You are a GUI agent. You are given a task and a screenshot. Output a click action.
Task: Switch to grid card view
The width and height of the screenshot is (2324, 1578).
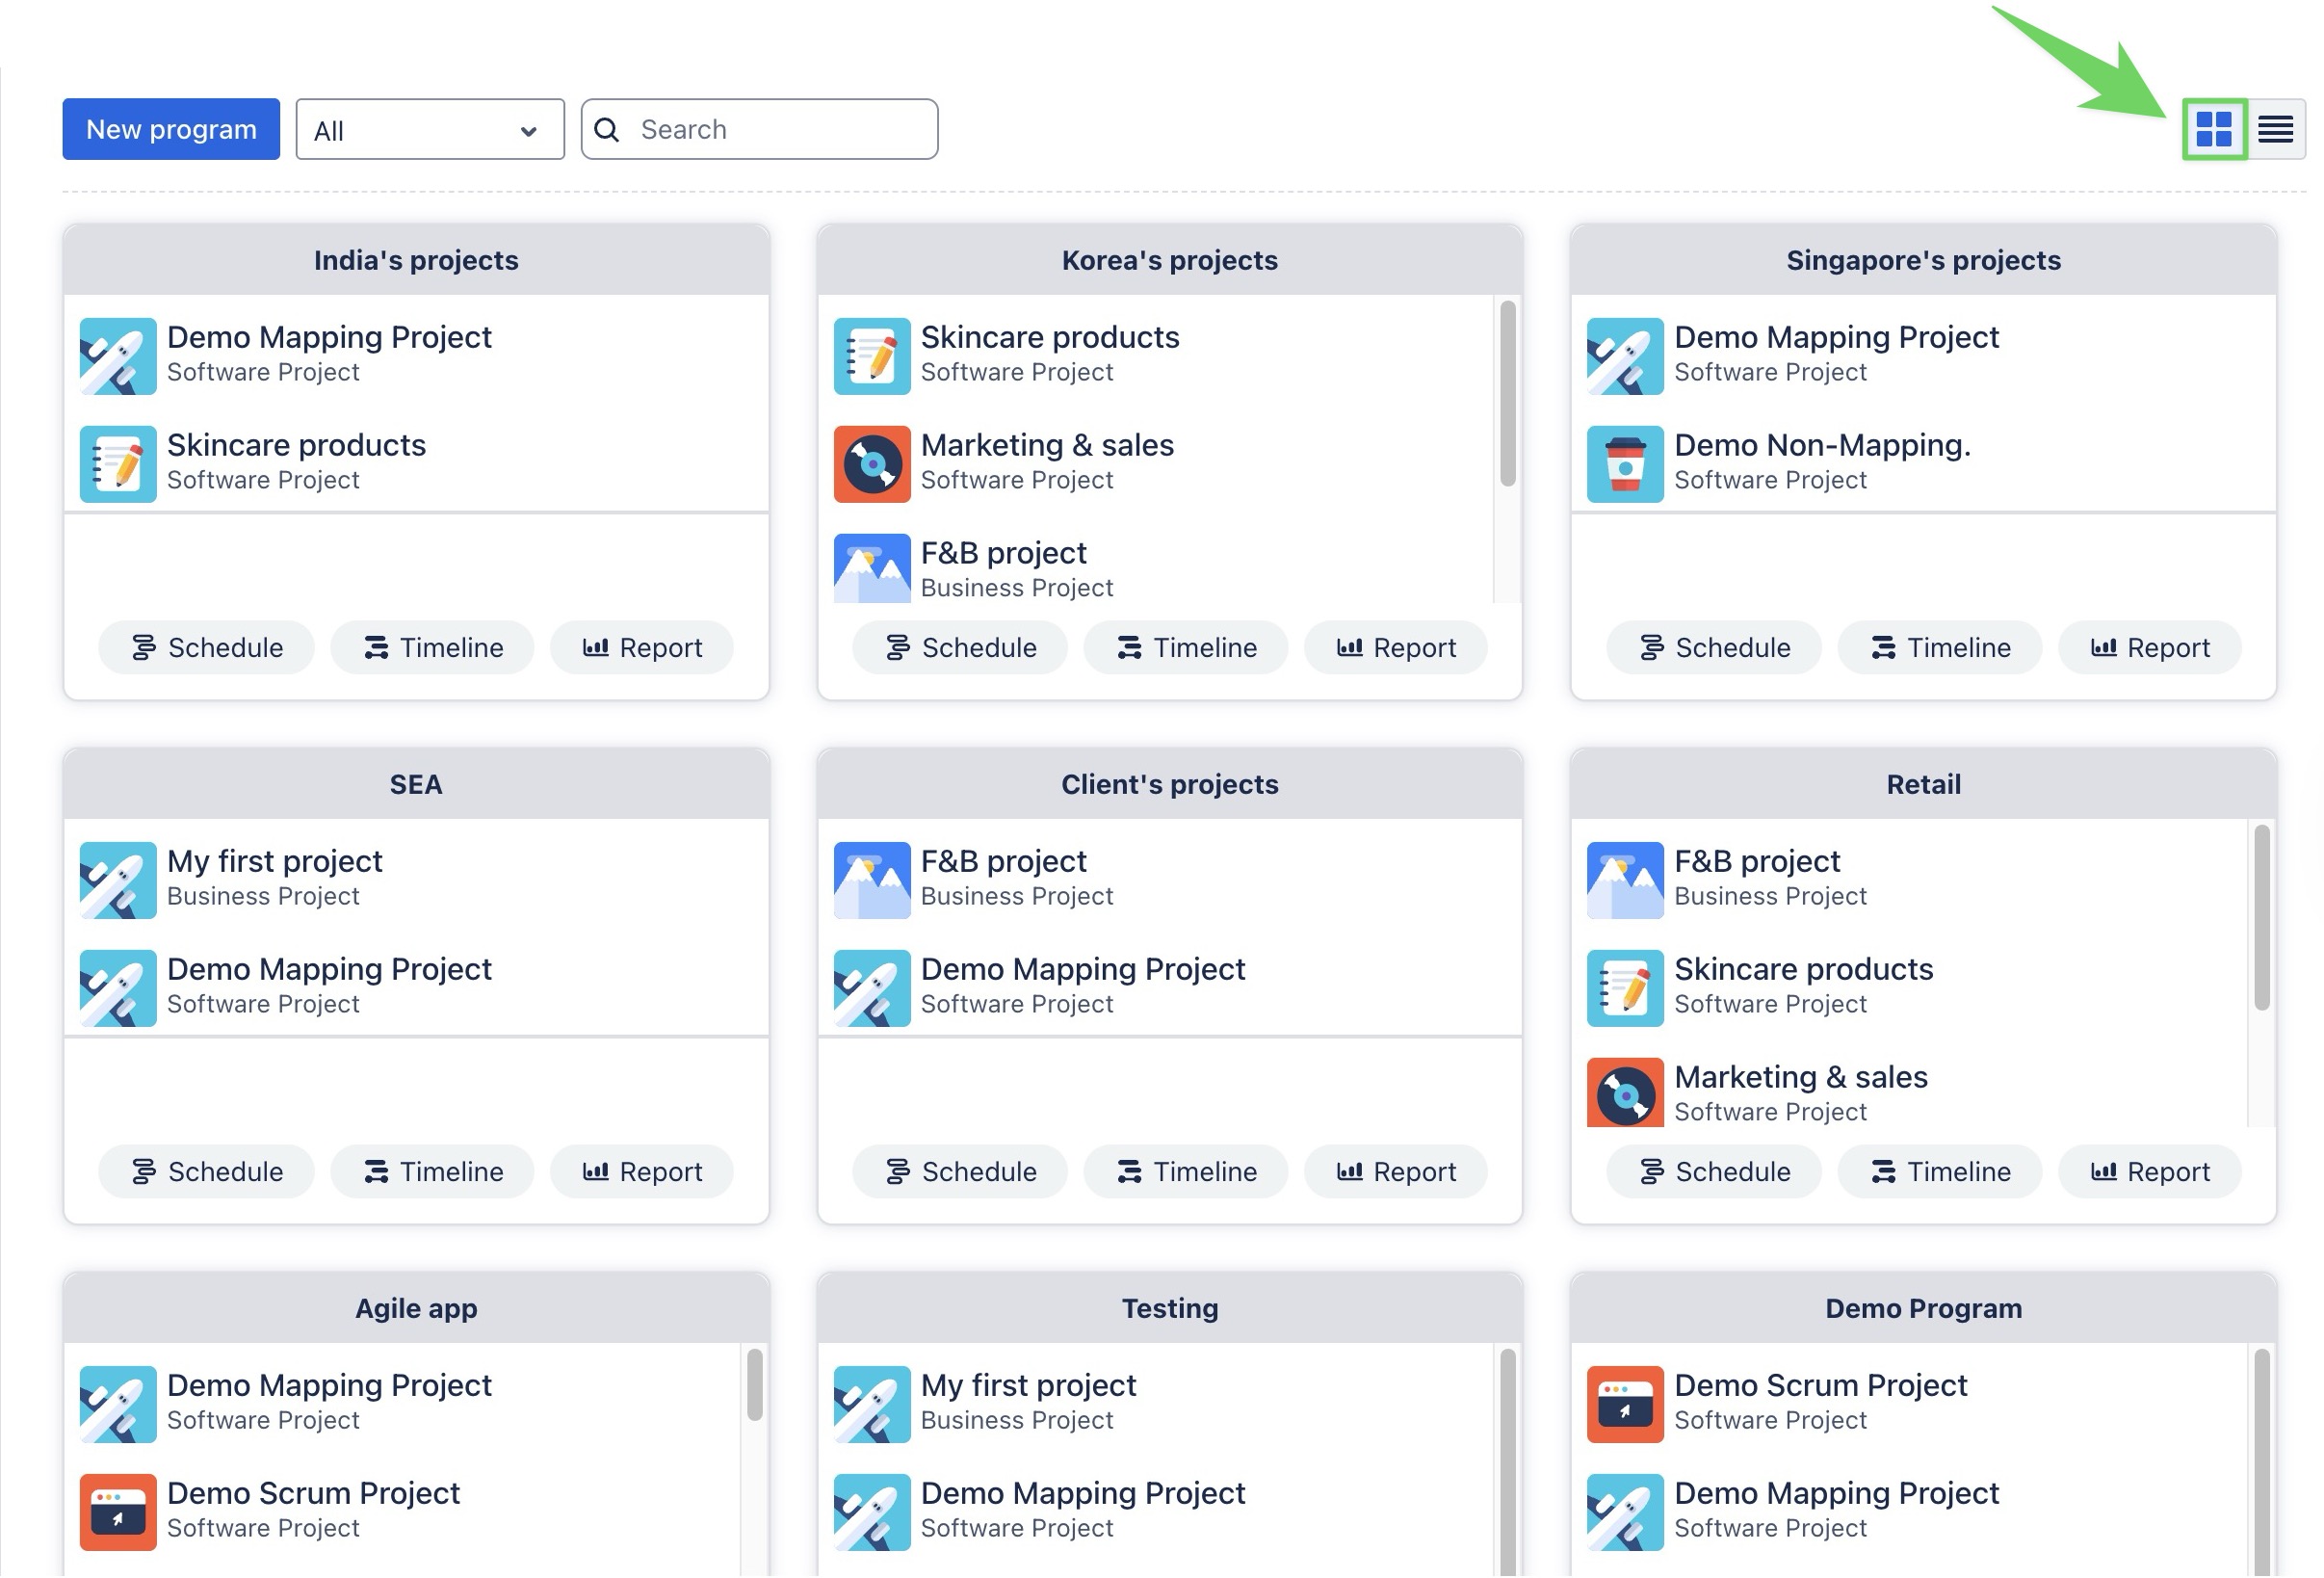2214,129
